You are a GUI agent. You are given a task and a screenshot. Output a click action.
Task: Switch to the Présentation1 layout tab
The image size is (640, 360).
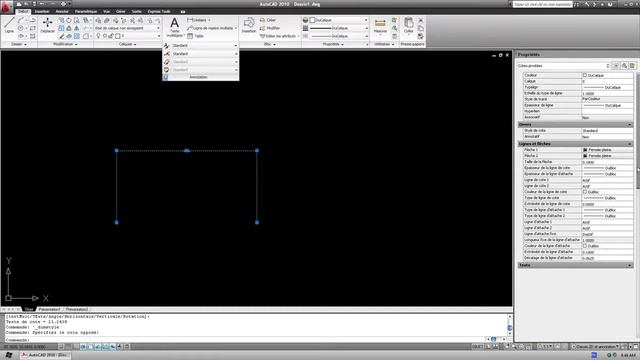point(49,309)
